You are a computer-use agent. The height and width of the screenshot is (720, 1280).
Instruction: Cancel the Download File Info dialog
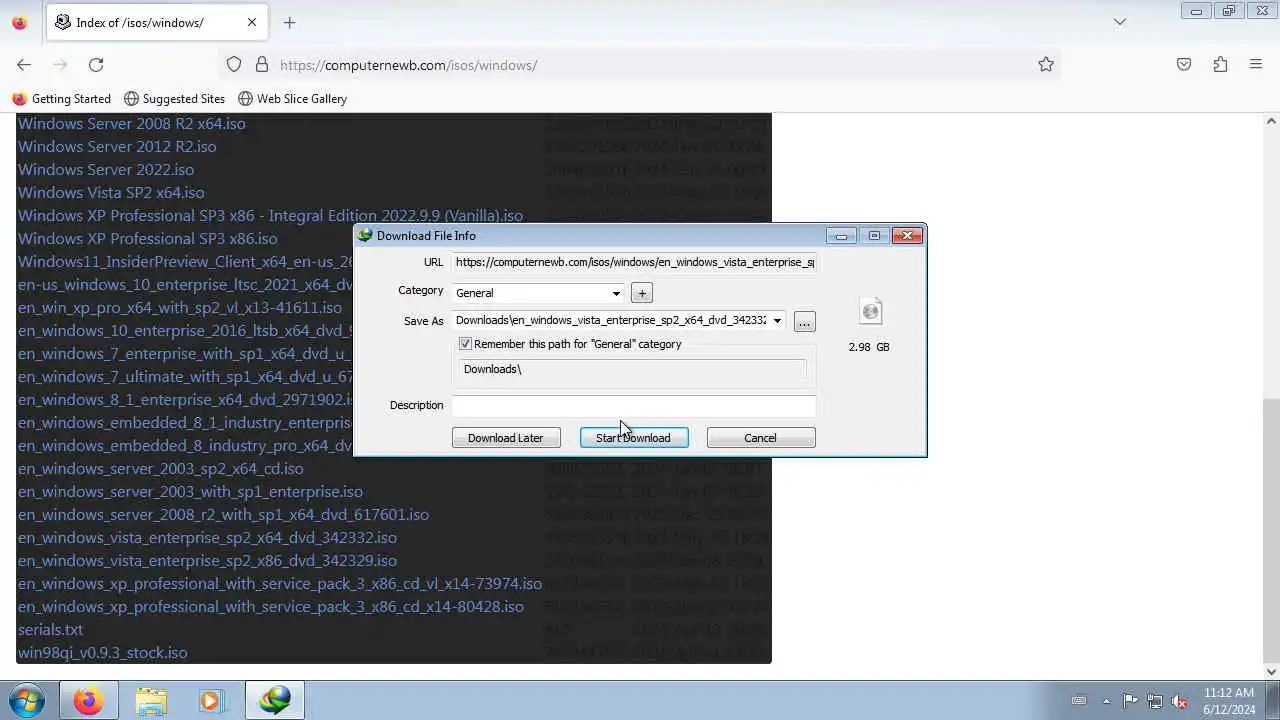click(x=761, y=438)
